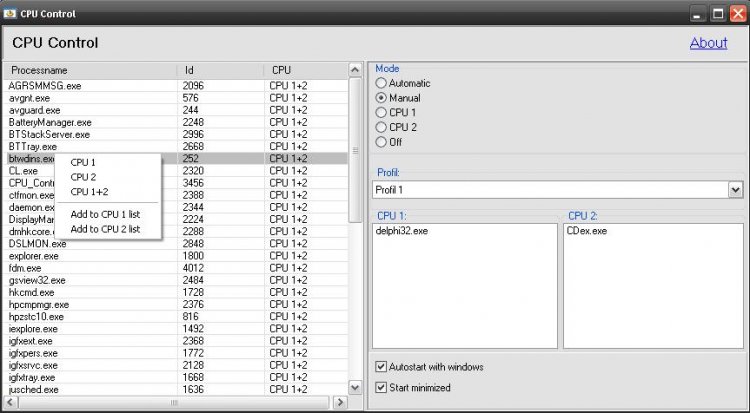
Task: Set mode to Off
Action: coord(381,142)
